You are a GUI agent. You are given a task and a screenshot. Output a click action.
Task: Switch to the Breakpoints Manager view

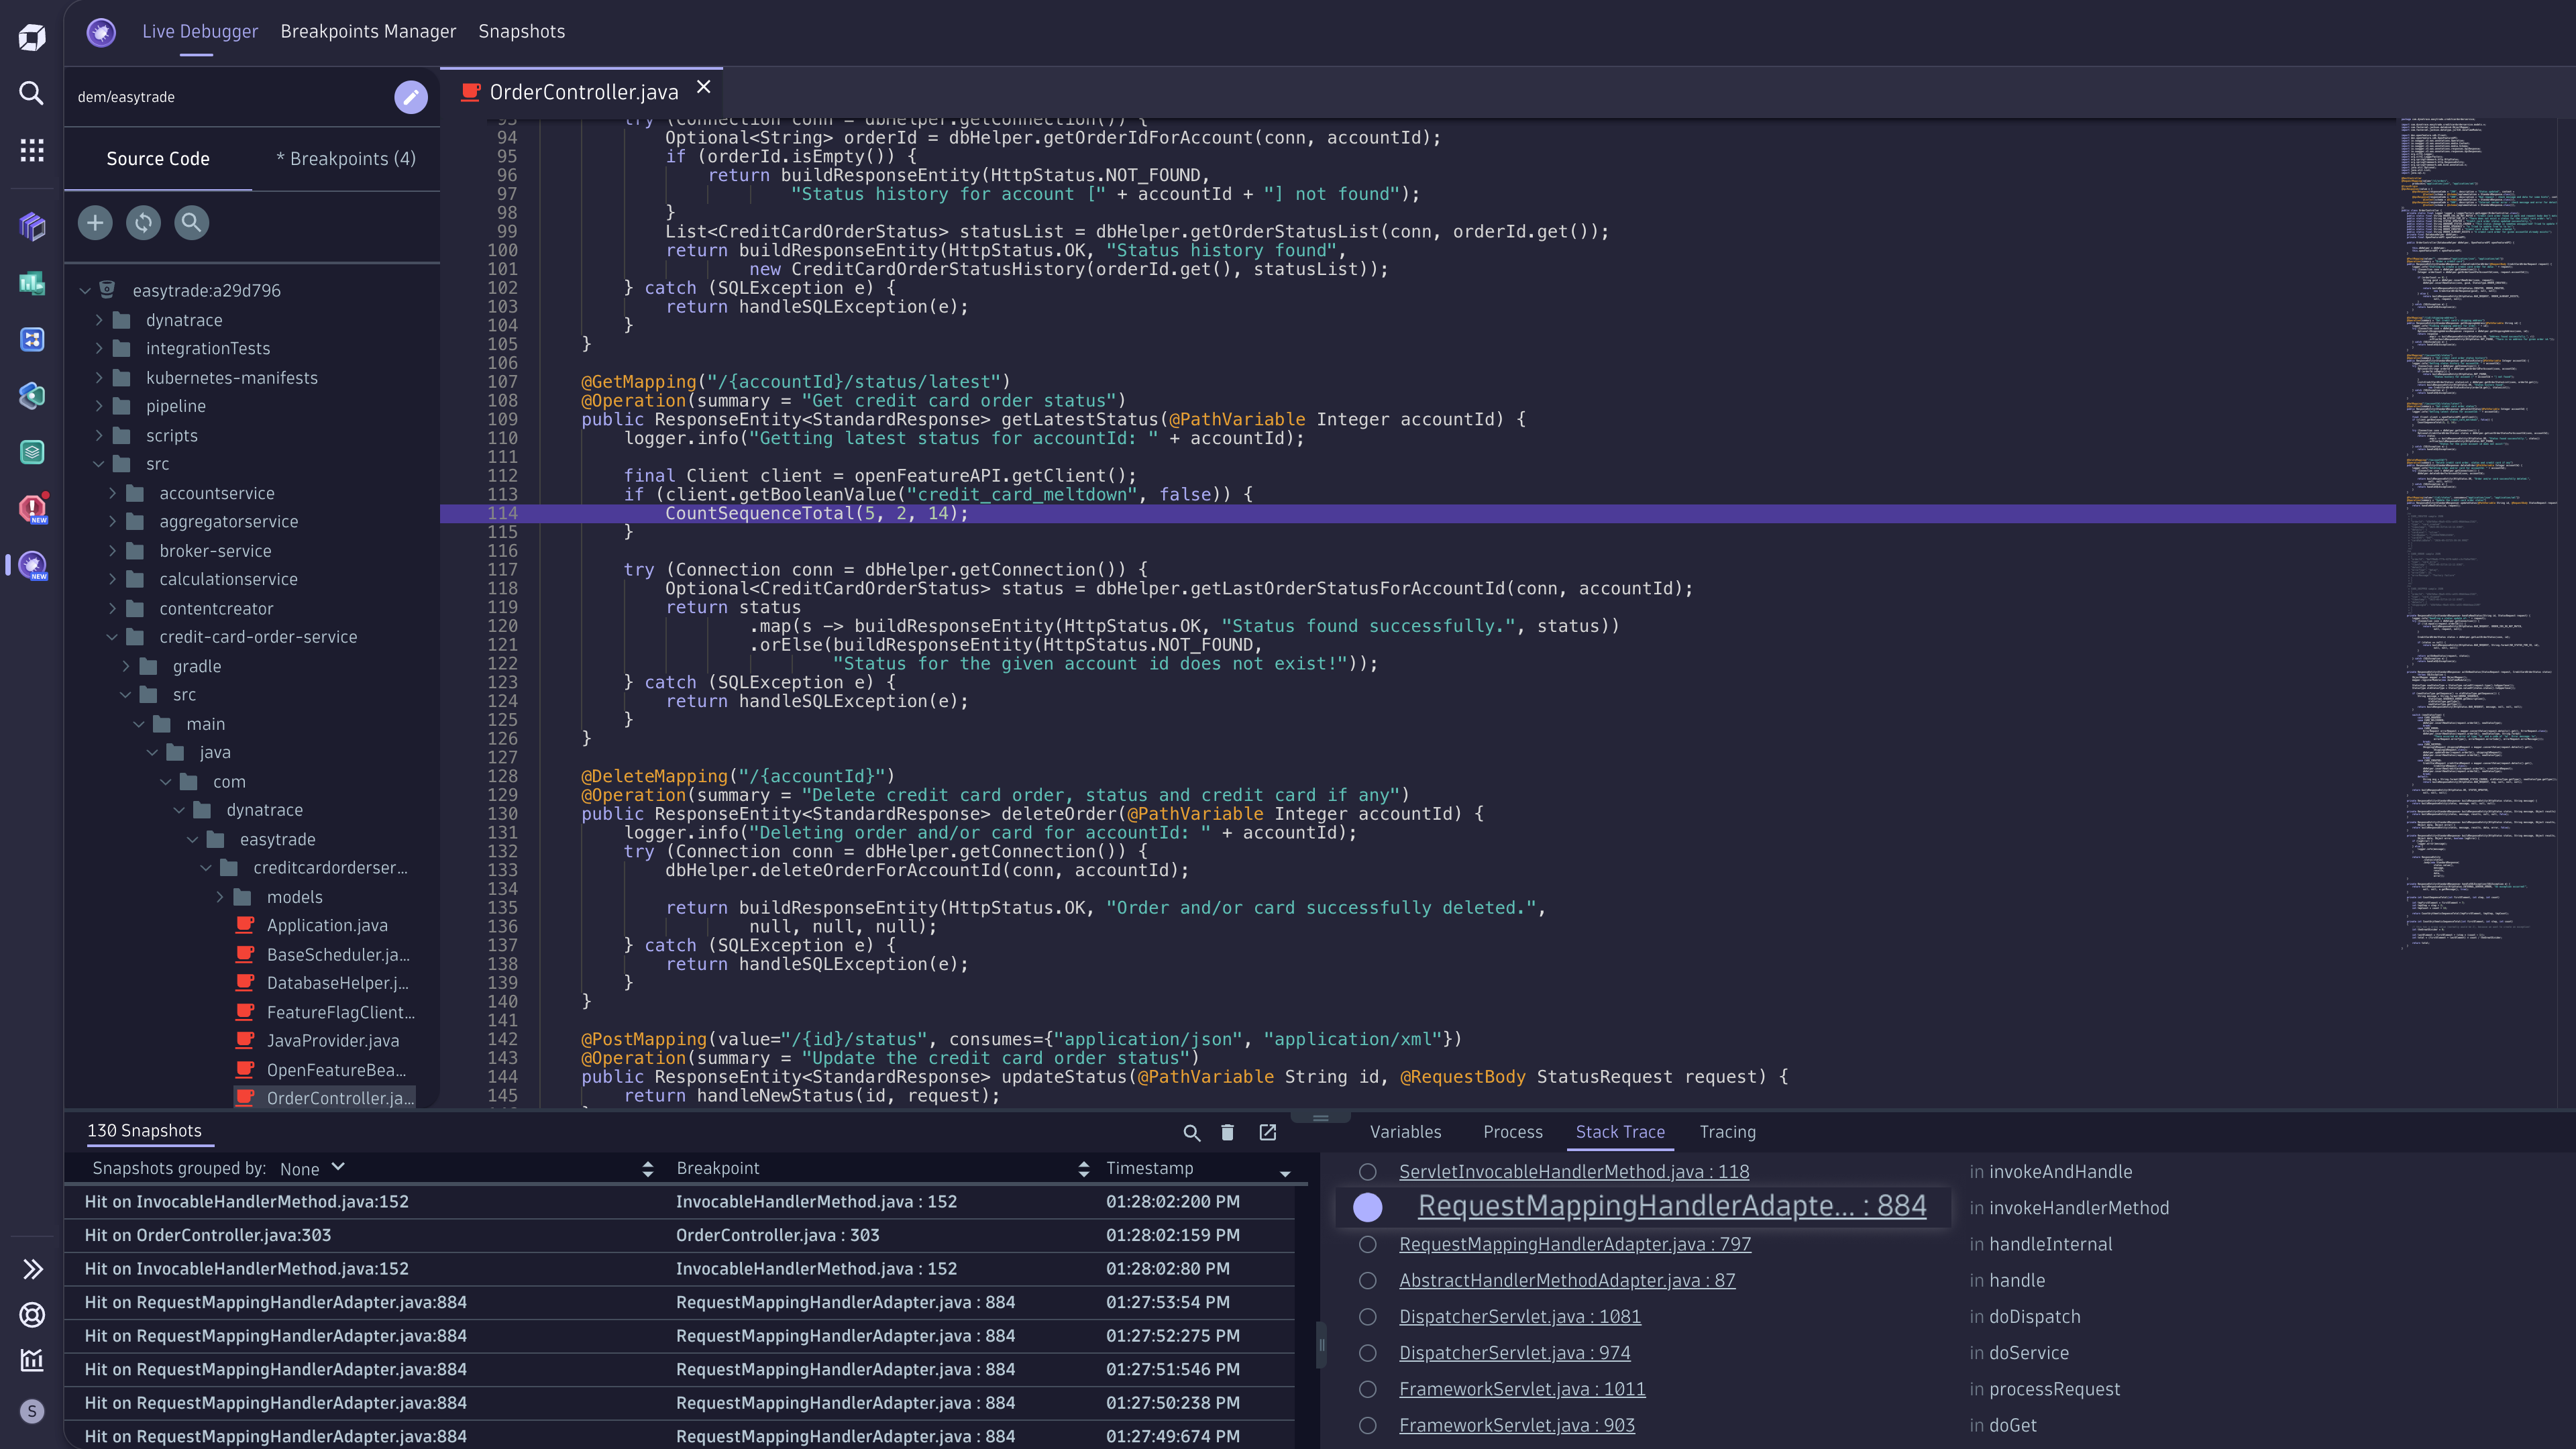[368, 31]
